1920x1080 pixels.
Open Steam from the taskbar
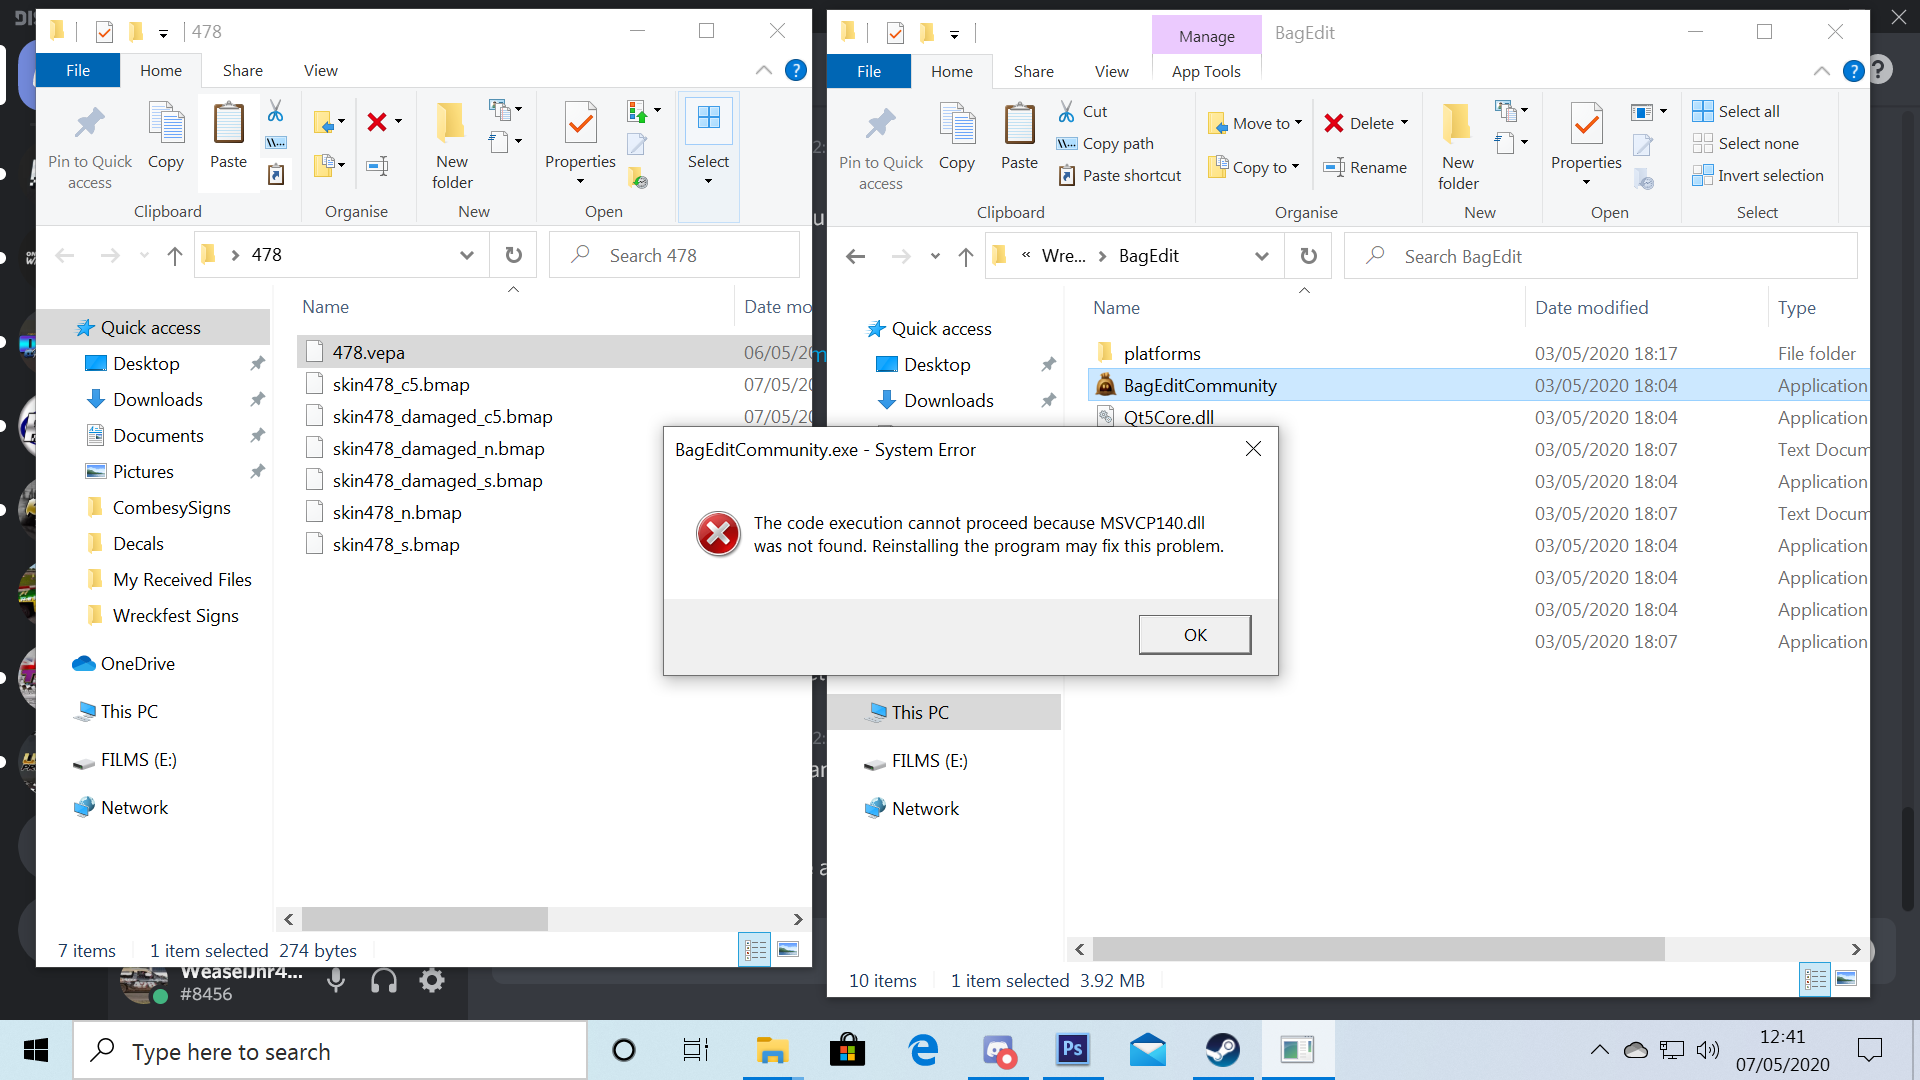pos(1222,1050)
